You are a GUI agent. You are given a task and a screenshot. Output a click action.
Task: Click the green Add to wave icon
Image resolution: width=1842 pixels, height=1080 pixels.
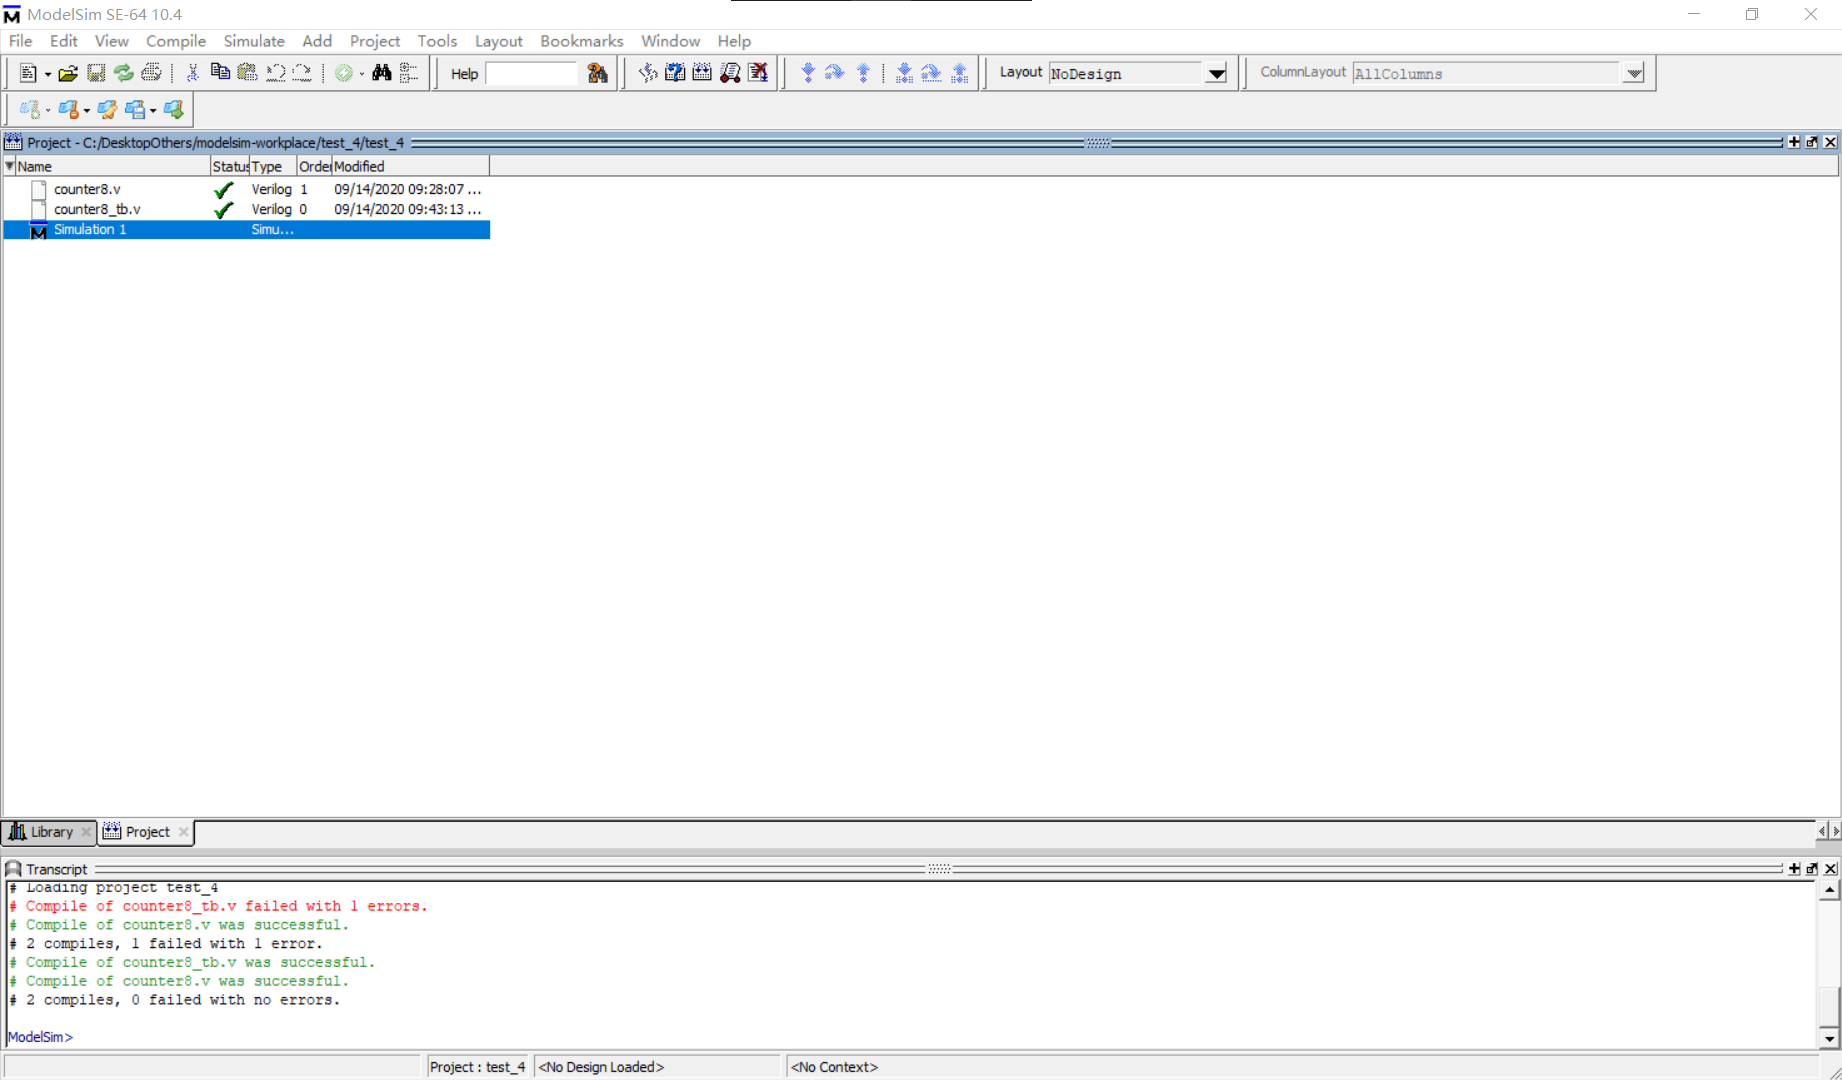click(x=344, y=73)
